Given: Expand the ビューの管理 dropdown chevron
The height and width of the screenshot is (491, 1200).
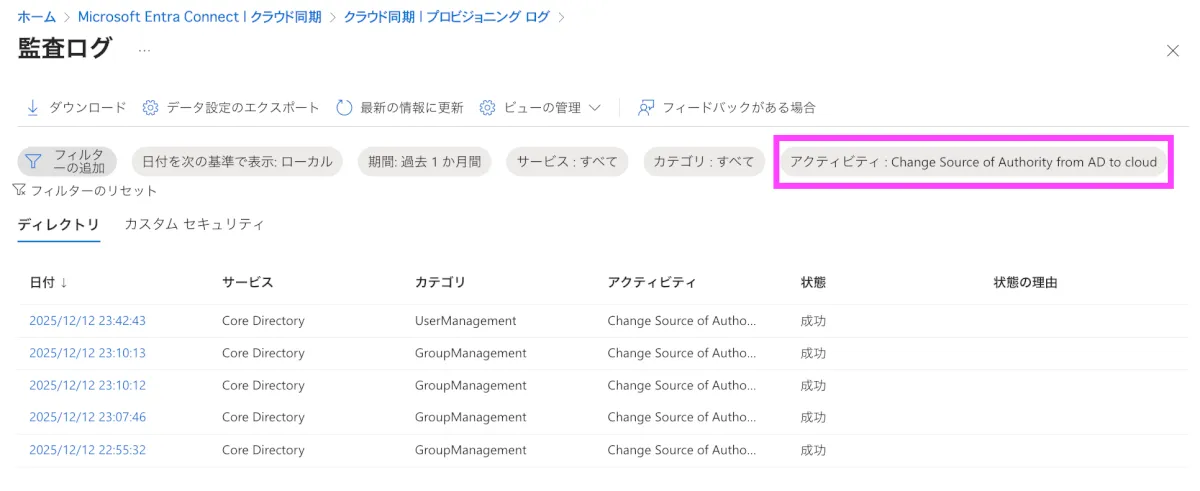Looking at the screenshot, I should coord(595,108).
